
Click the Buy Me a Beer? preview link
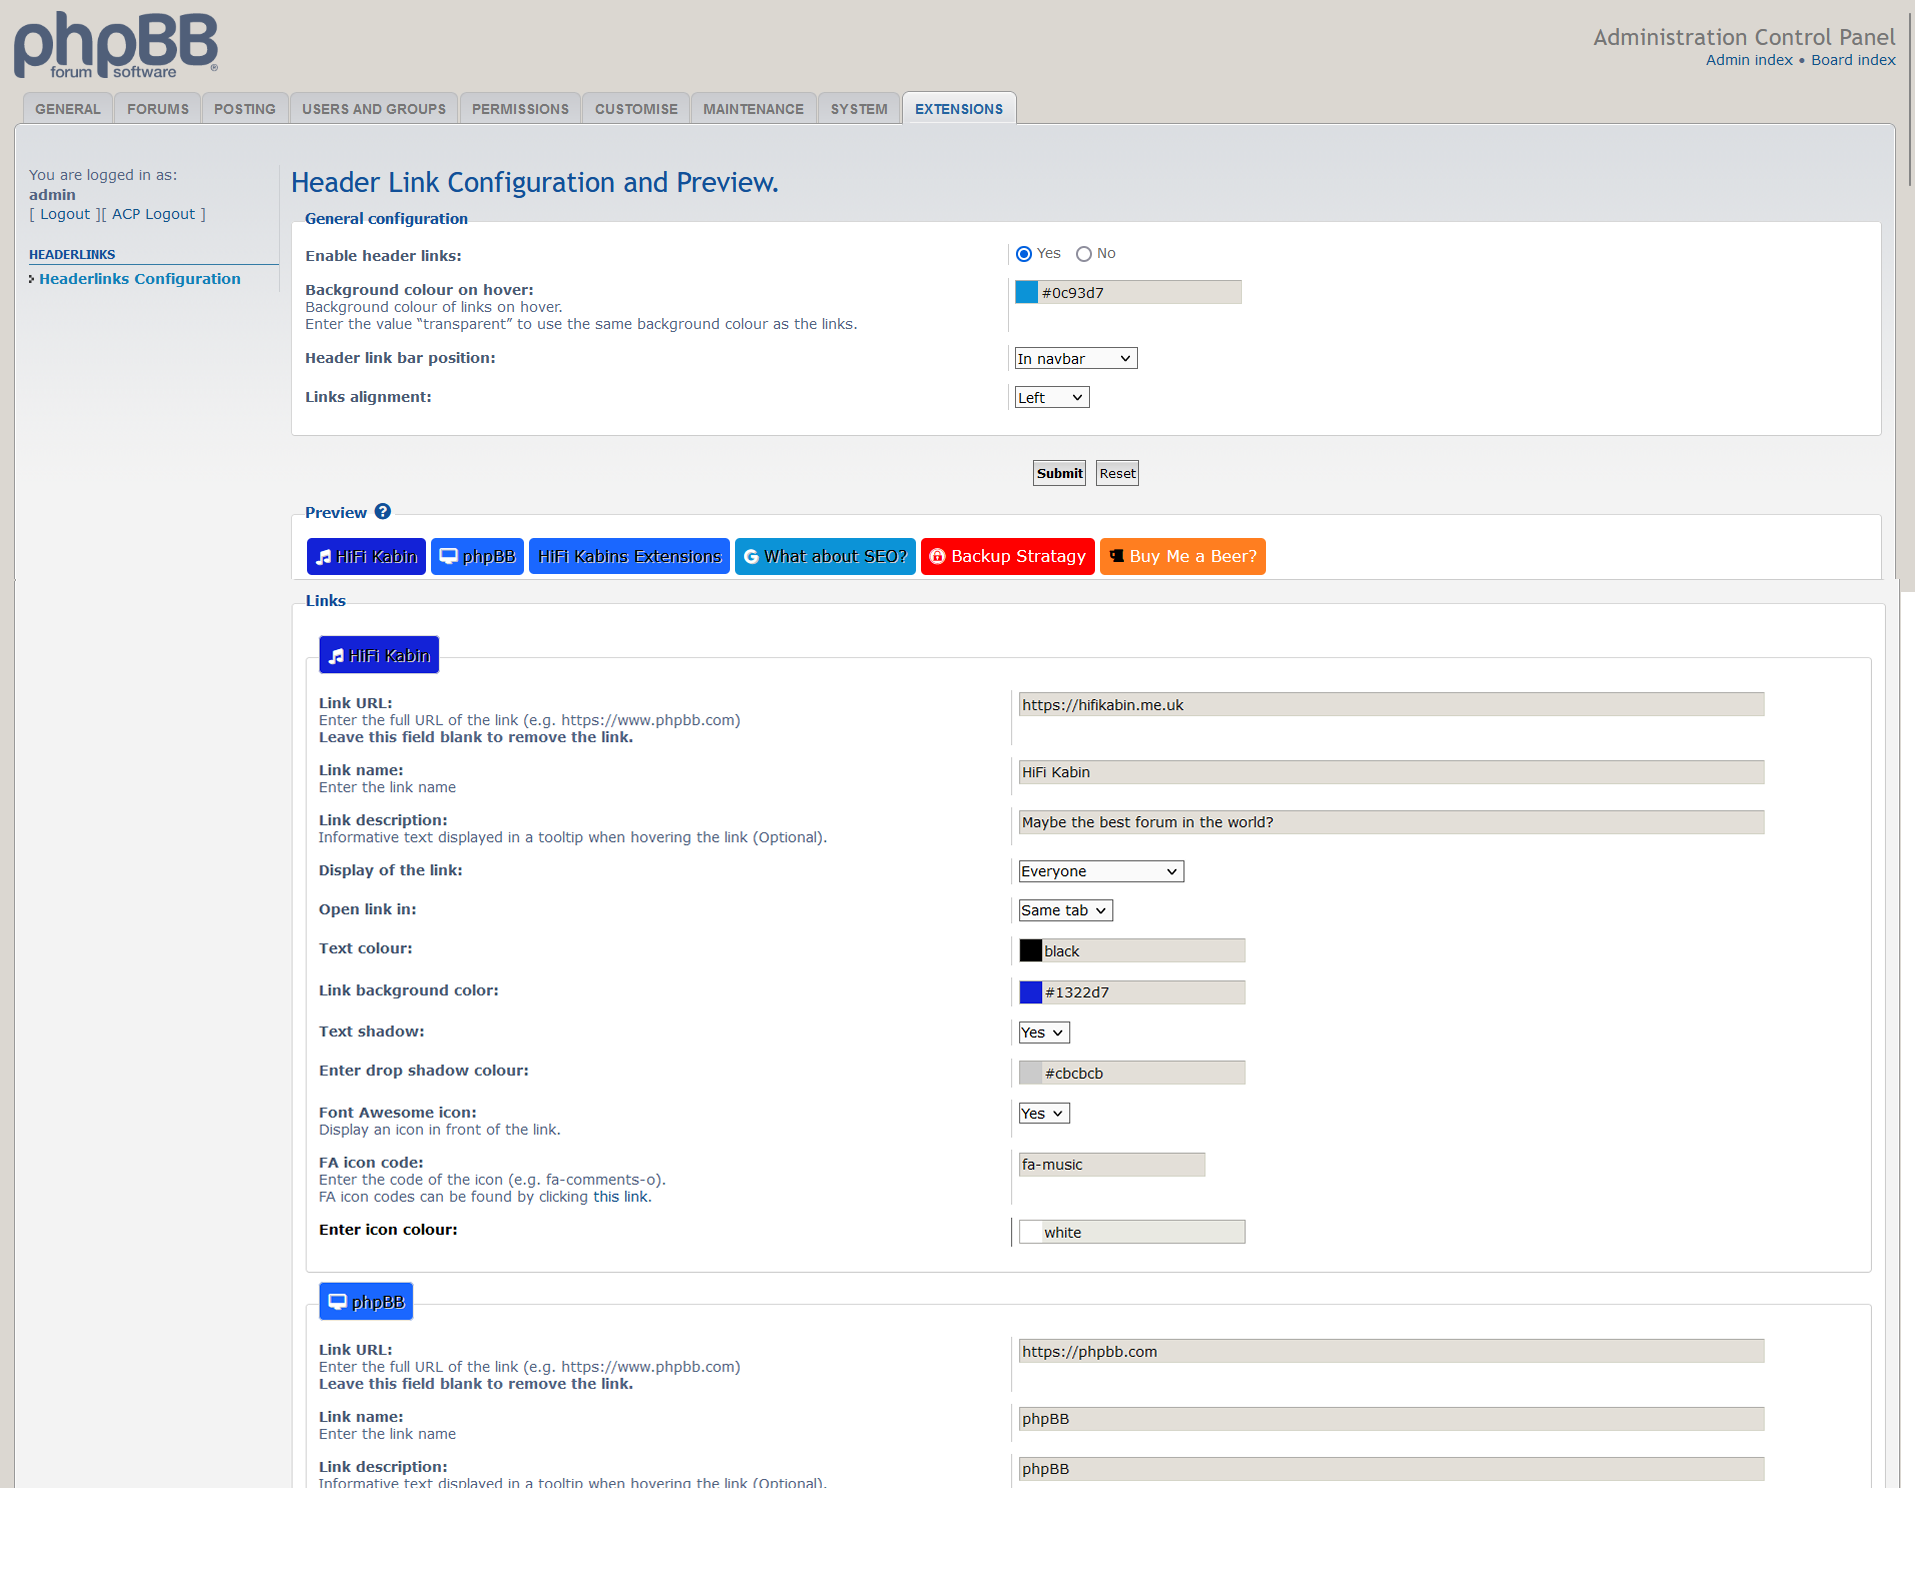(x=1183, y=557)
